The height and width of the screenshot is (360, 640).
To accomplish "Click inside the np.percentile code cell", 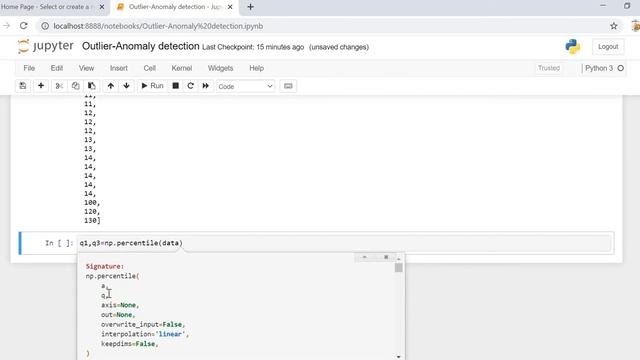I will click(x=345, y=243).
